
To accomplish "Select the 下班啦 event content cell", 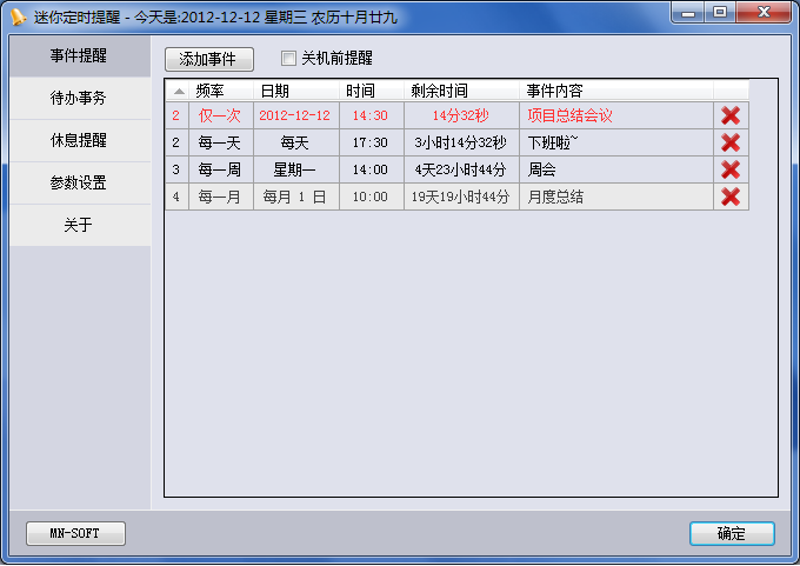I will [616, 143].
